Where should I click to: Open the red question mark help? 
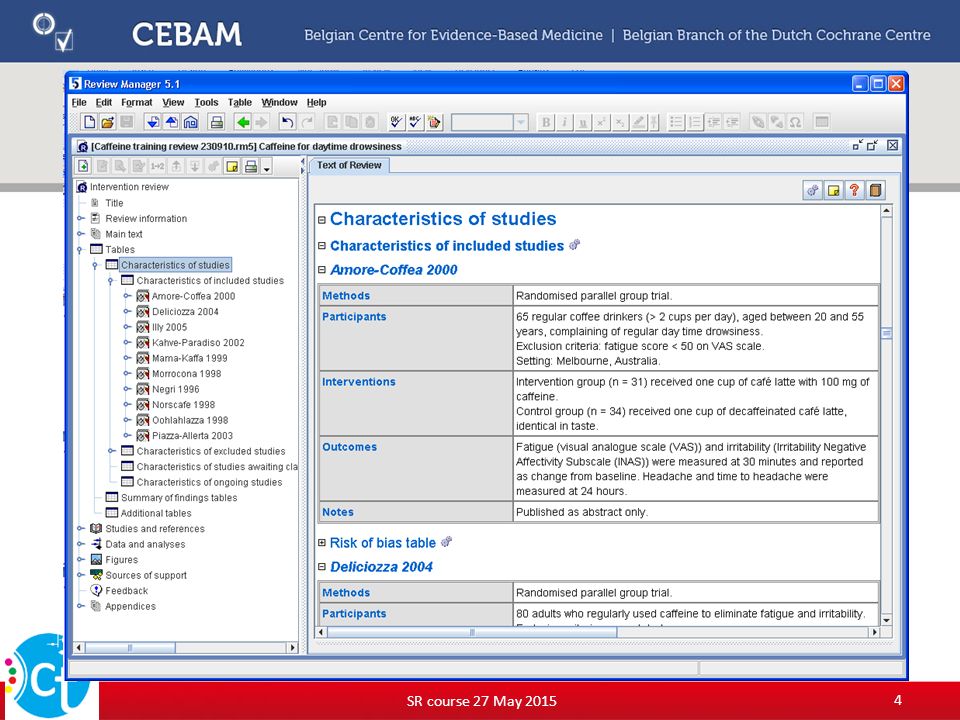point(854,190)
